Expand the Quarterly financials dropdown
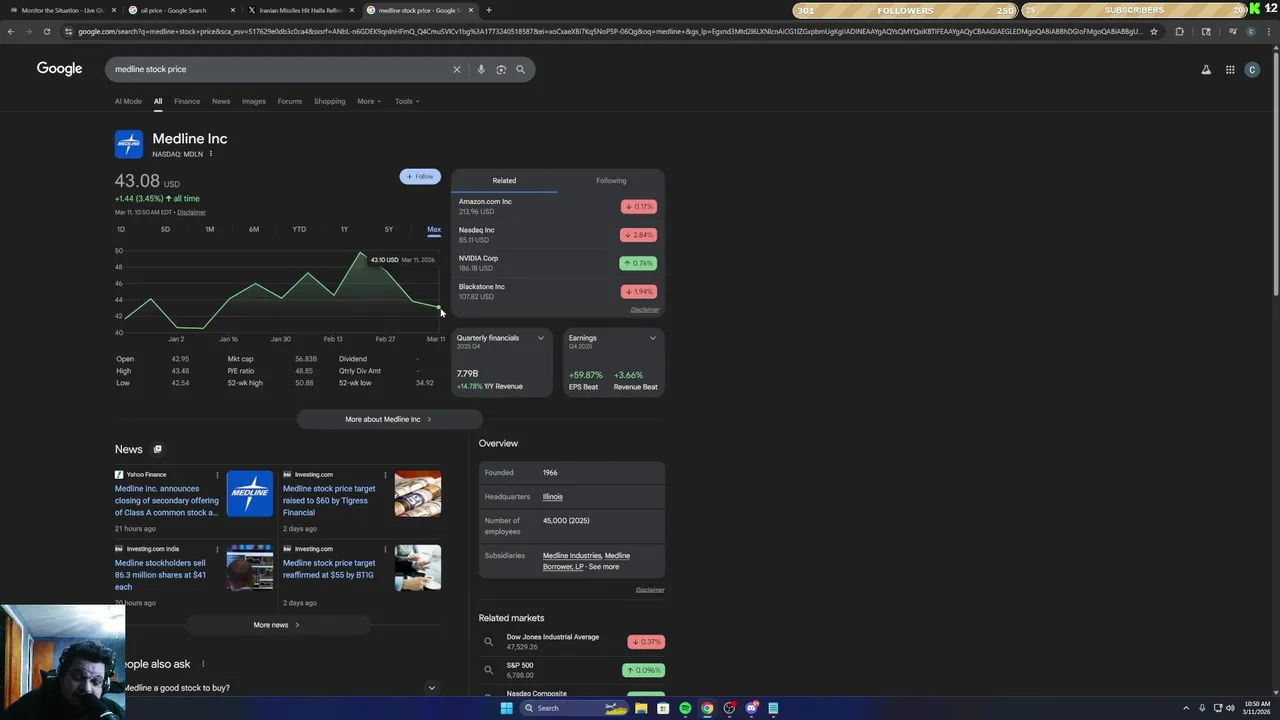1280x720 pixels. coord(541,338)
